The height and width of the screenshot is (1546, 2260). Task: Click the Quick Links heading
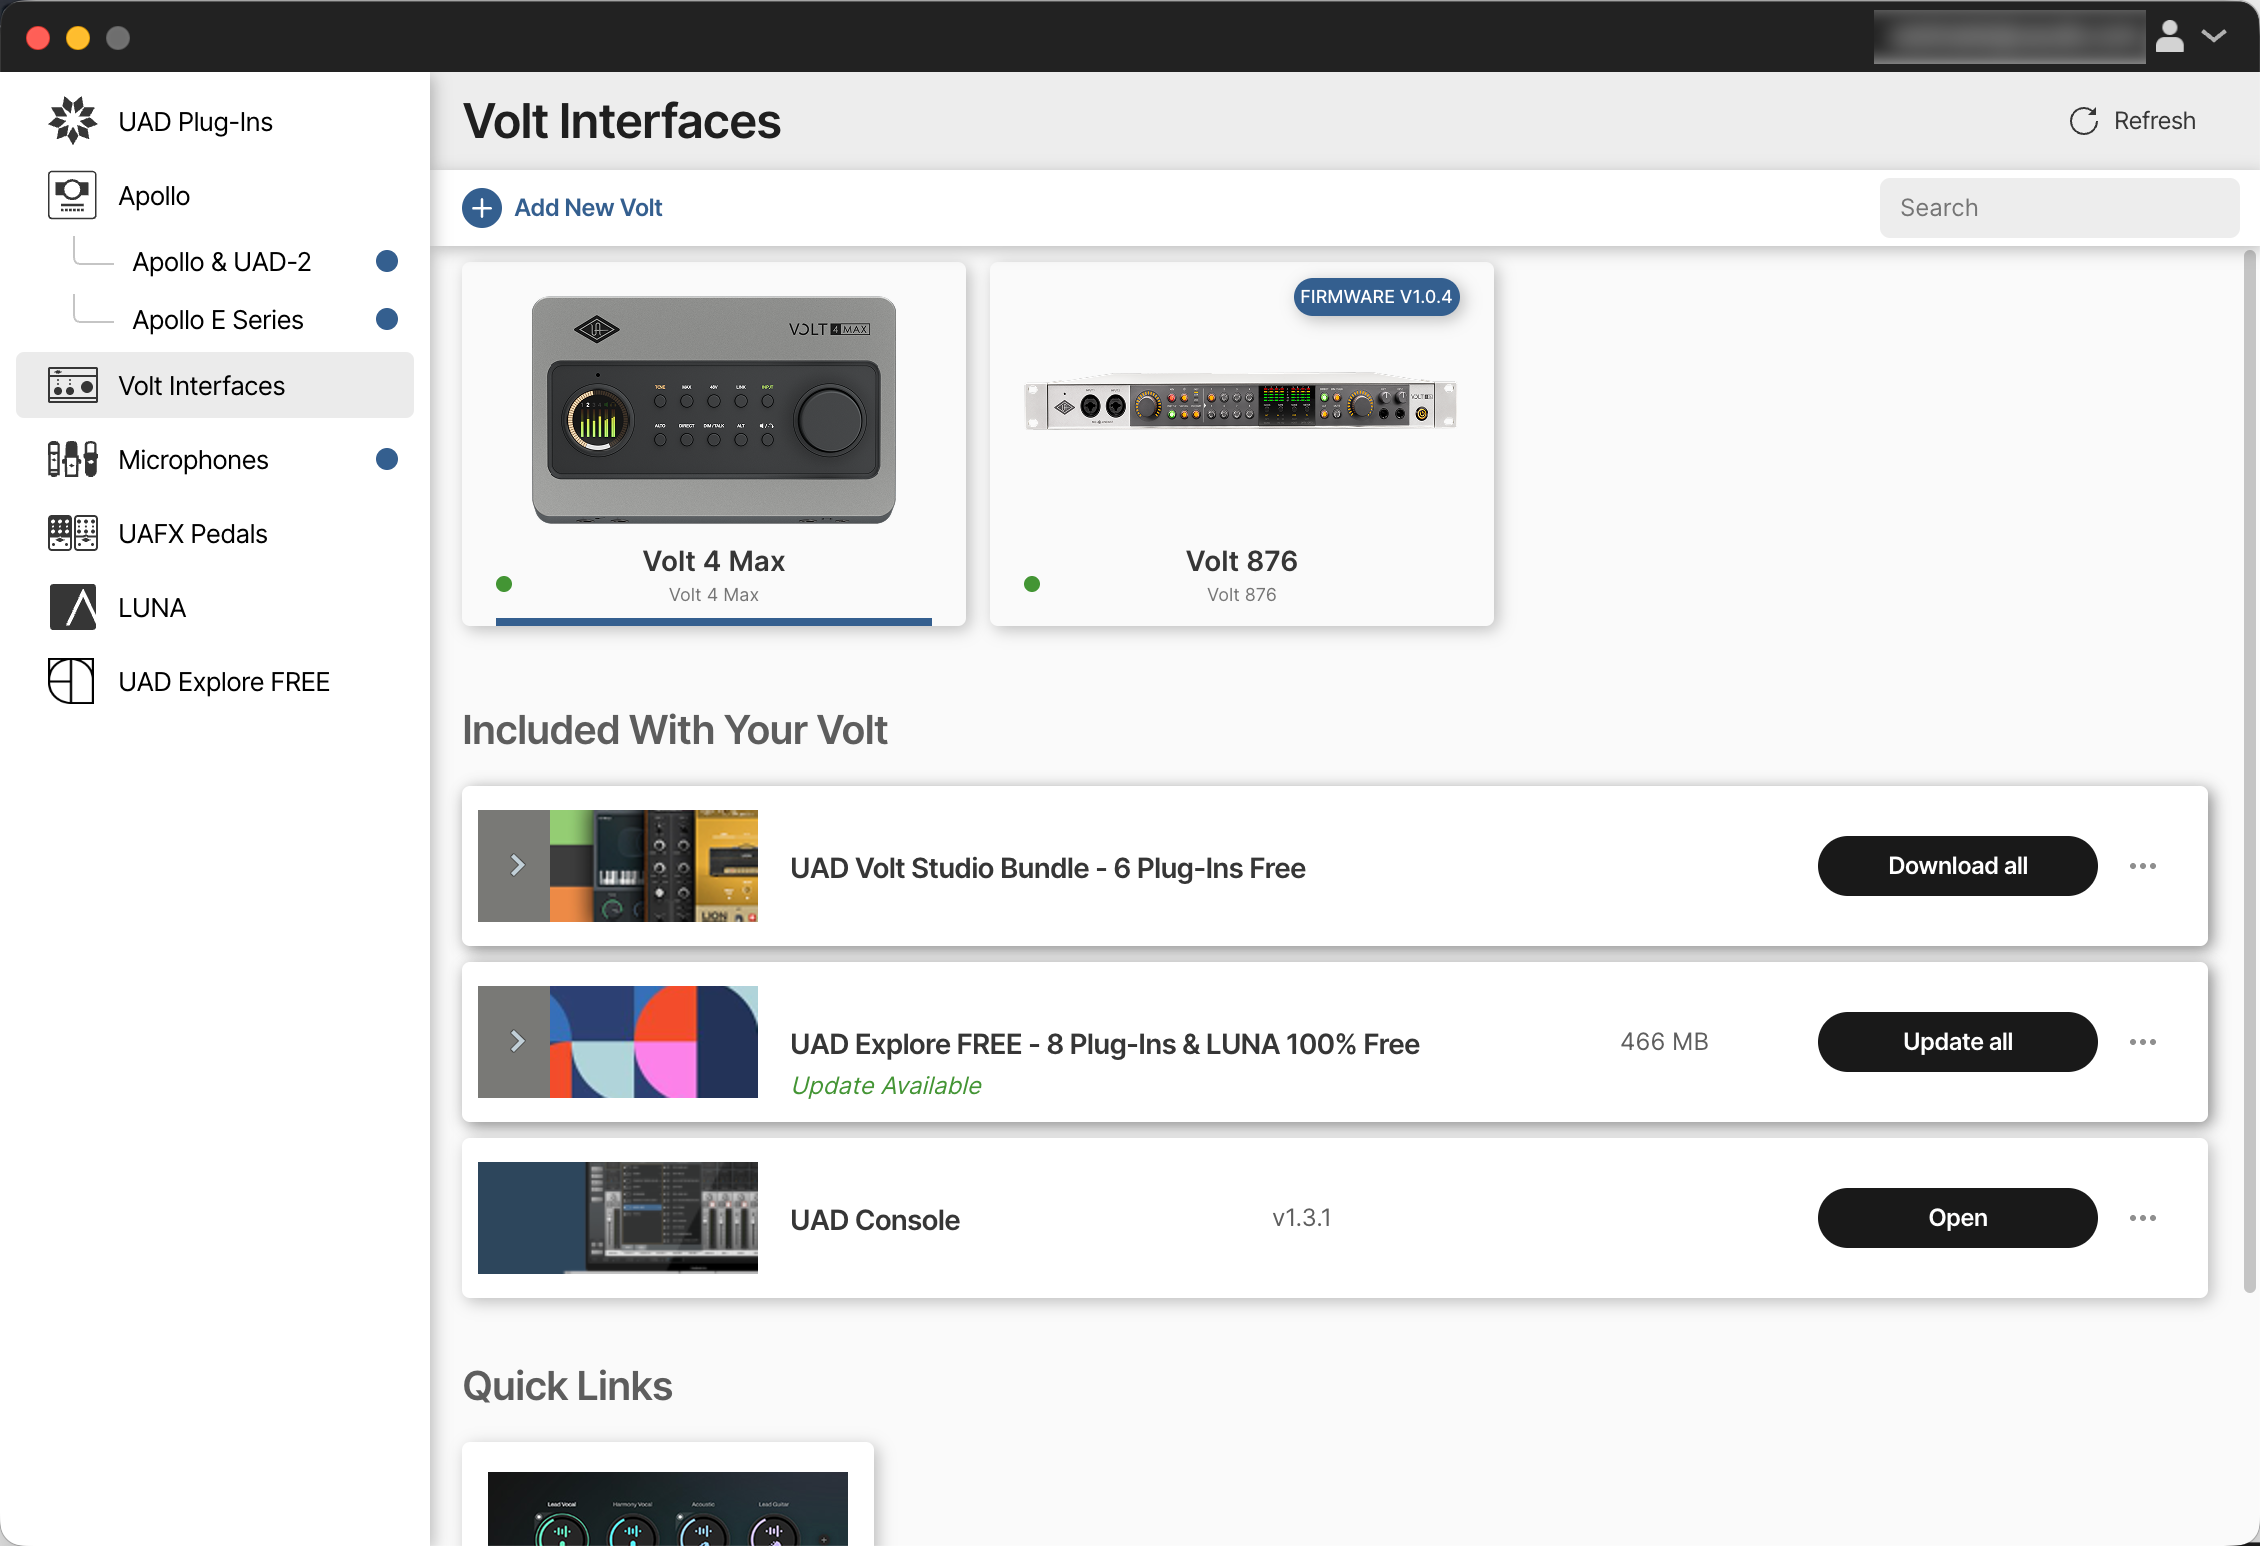pos(567,1386)
